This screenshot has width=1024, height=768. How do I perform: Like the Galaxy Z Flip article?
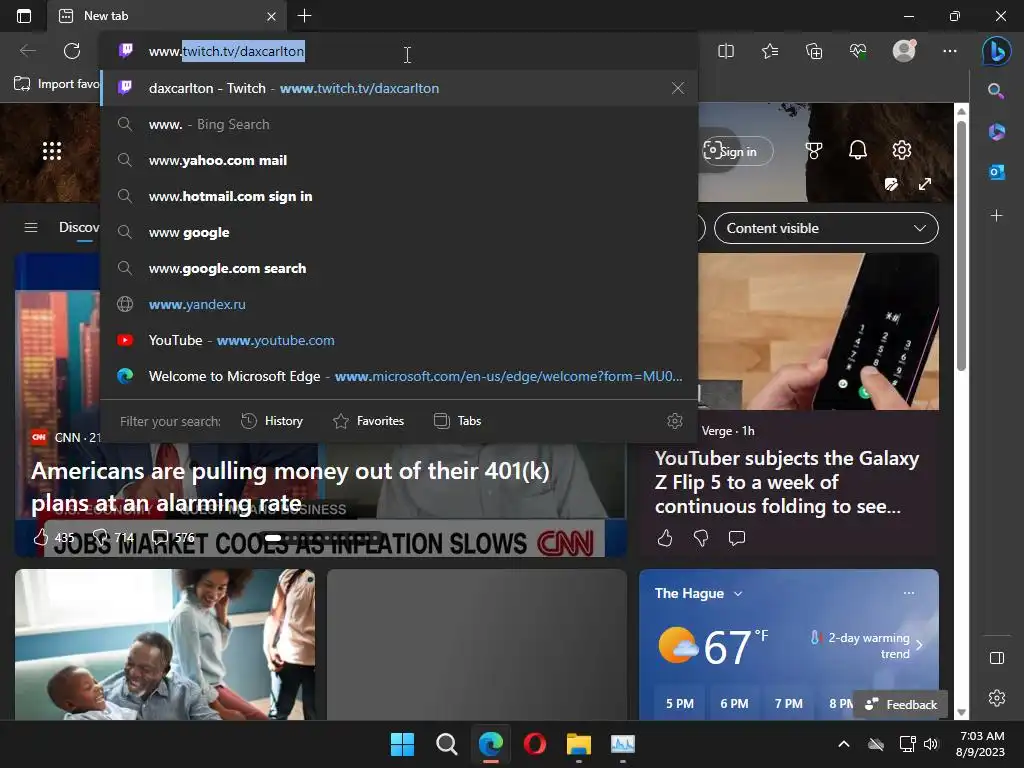665,538
